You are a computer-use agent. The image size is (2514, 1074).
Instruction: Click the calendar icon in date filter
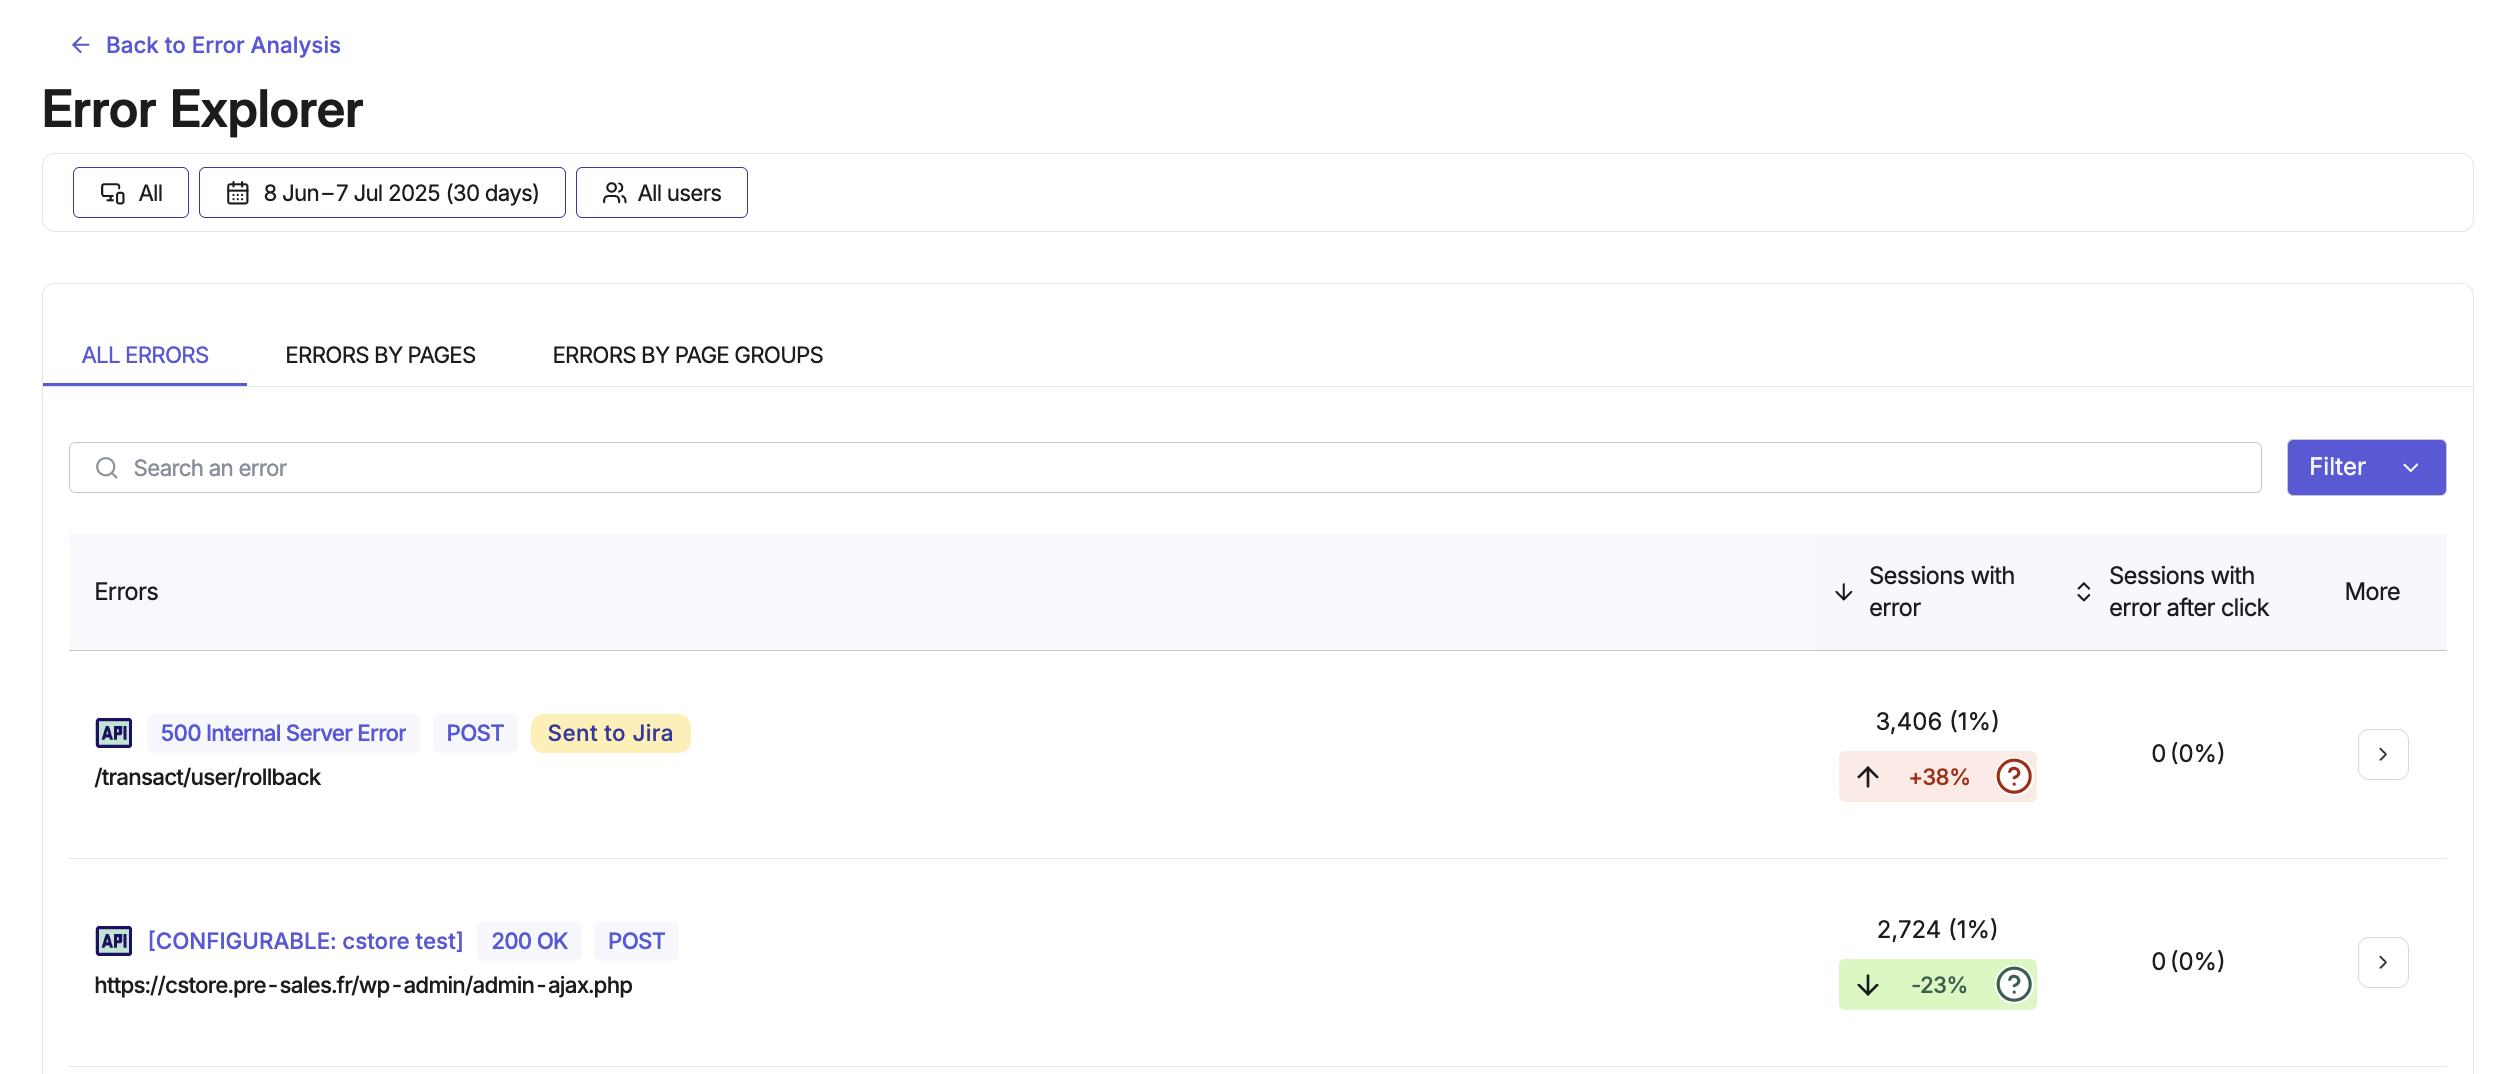click(237, 192)
